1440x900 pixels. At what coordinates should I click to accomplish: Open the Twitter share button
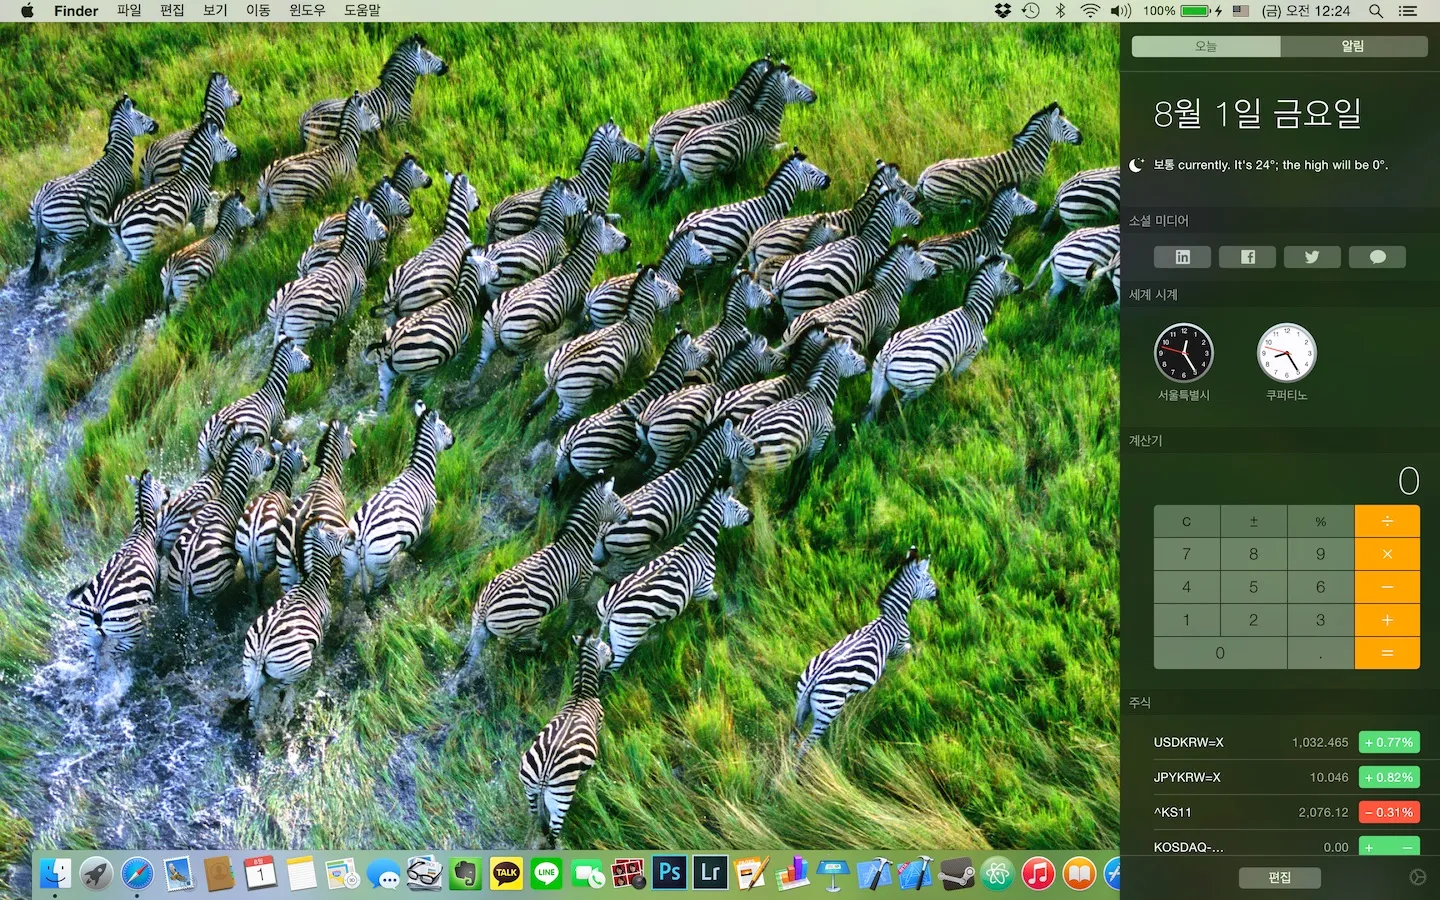pyautogui.click(x=1312, y=257)
